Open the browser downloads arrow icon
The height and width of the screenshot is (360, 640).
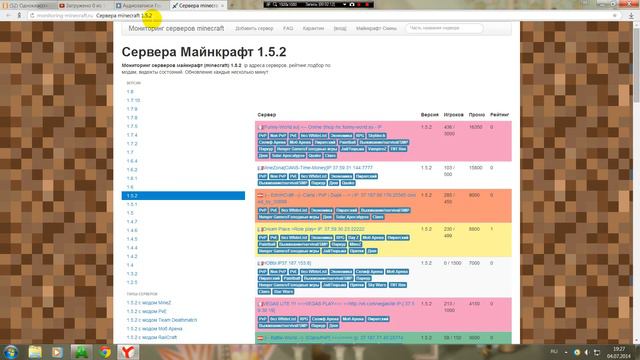click(x=631, y=16)
